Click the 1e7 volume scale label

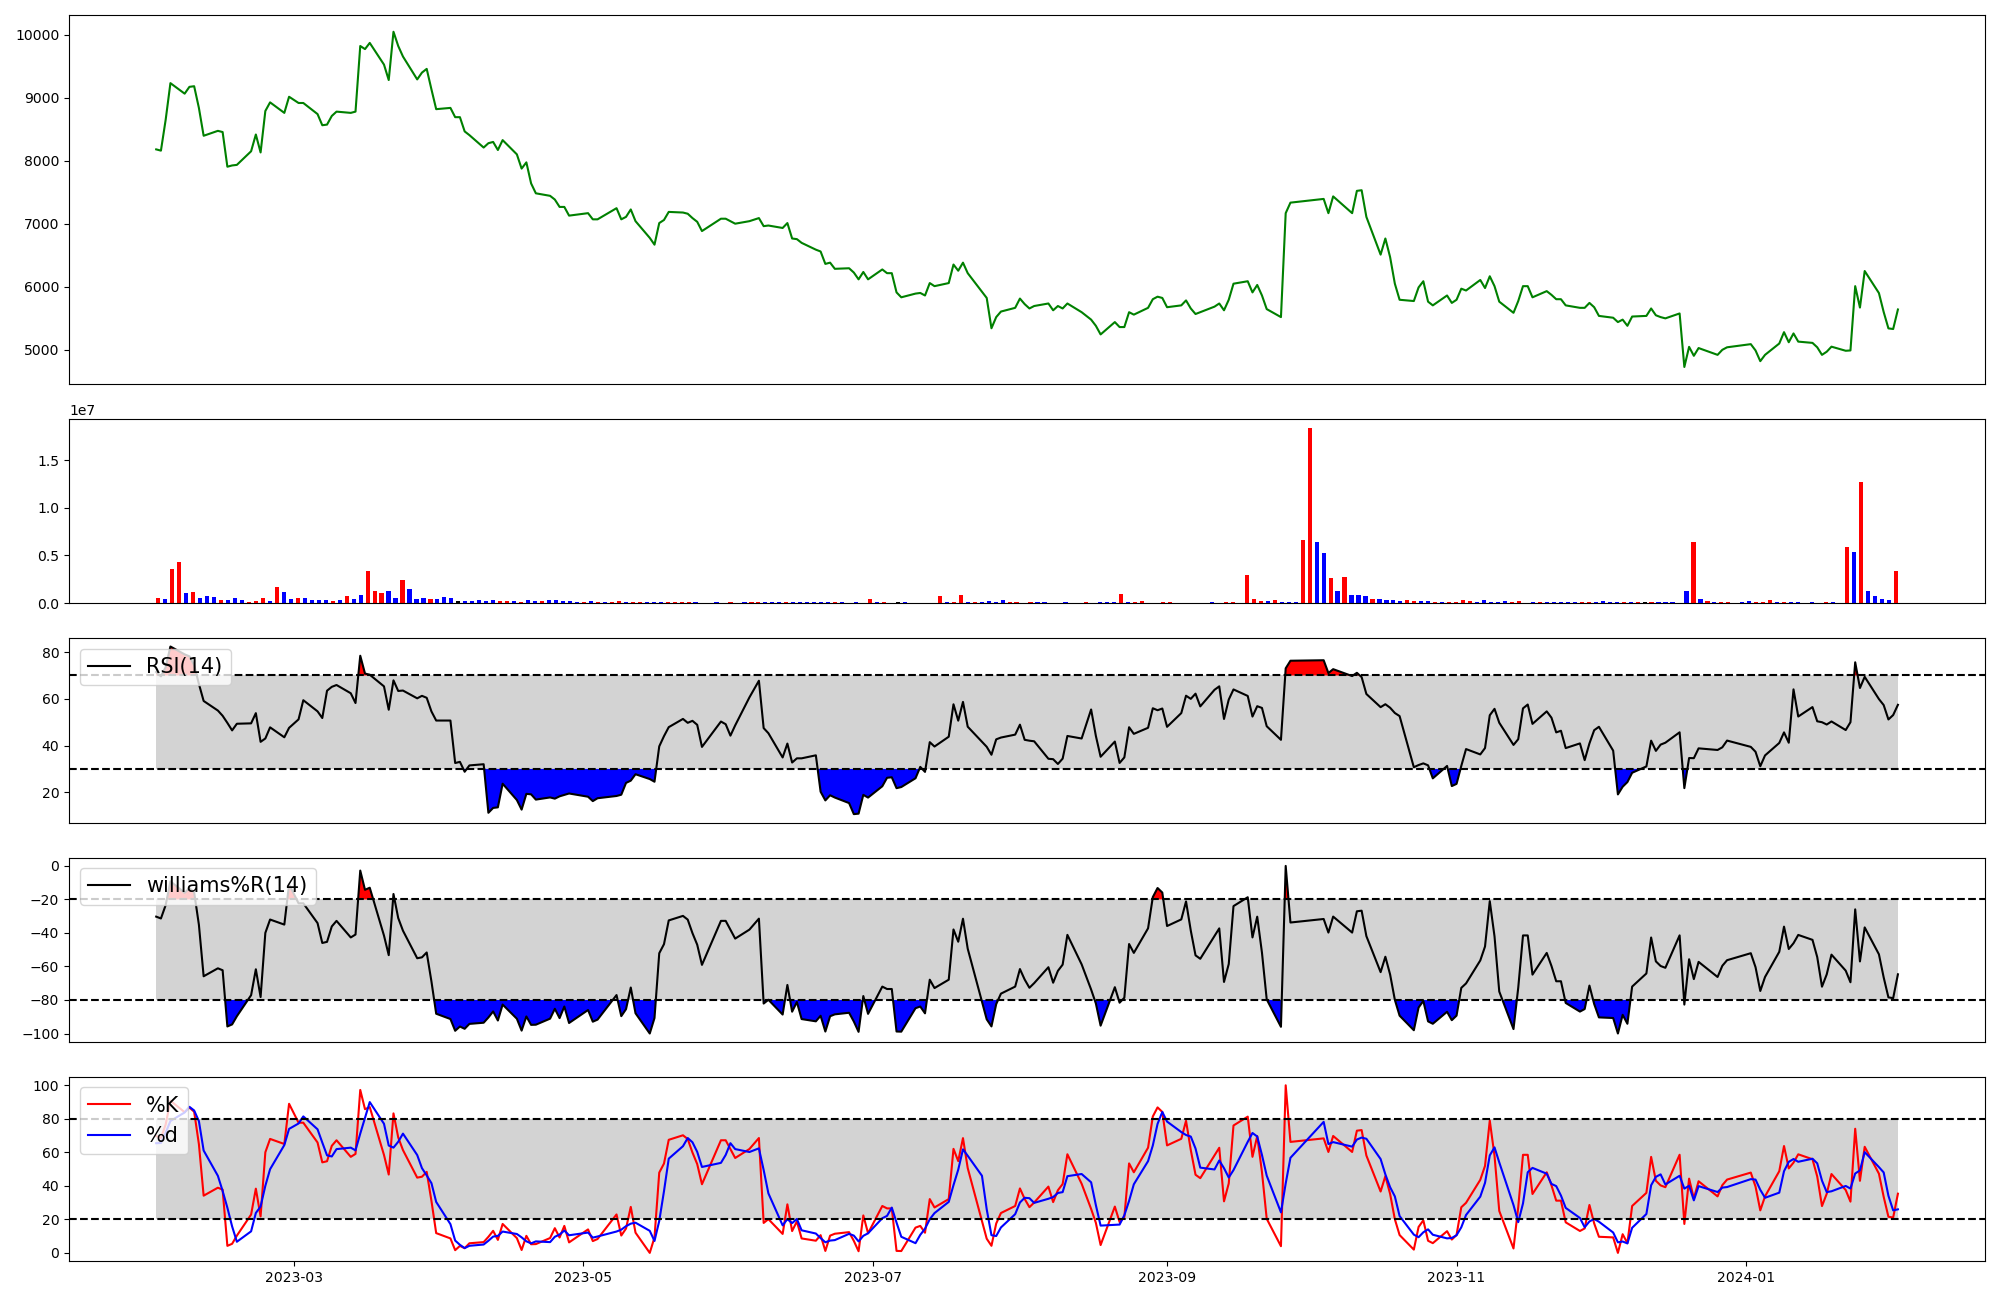82,410
